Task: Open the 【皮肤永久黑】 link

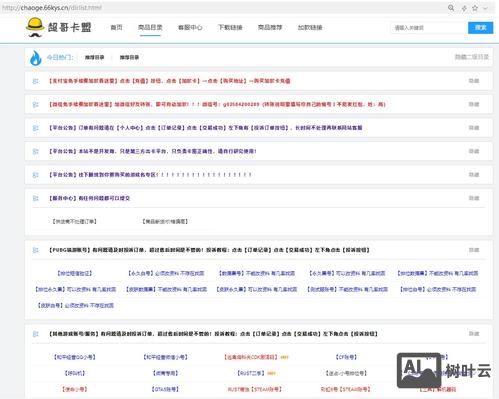Action: [x=257, y=289]
